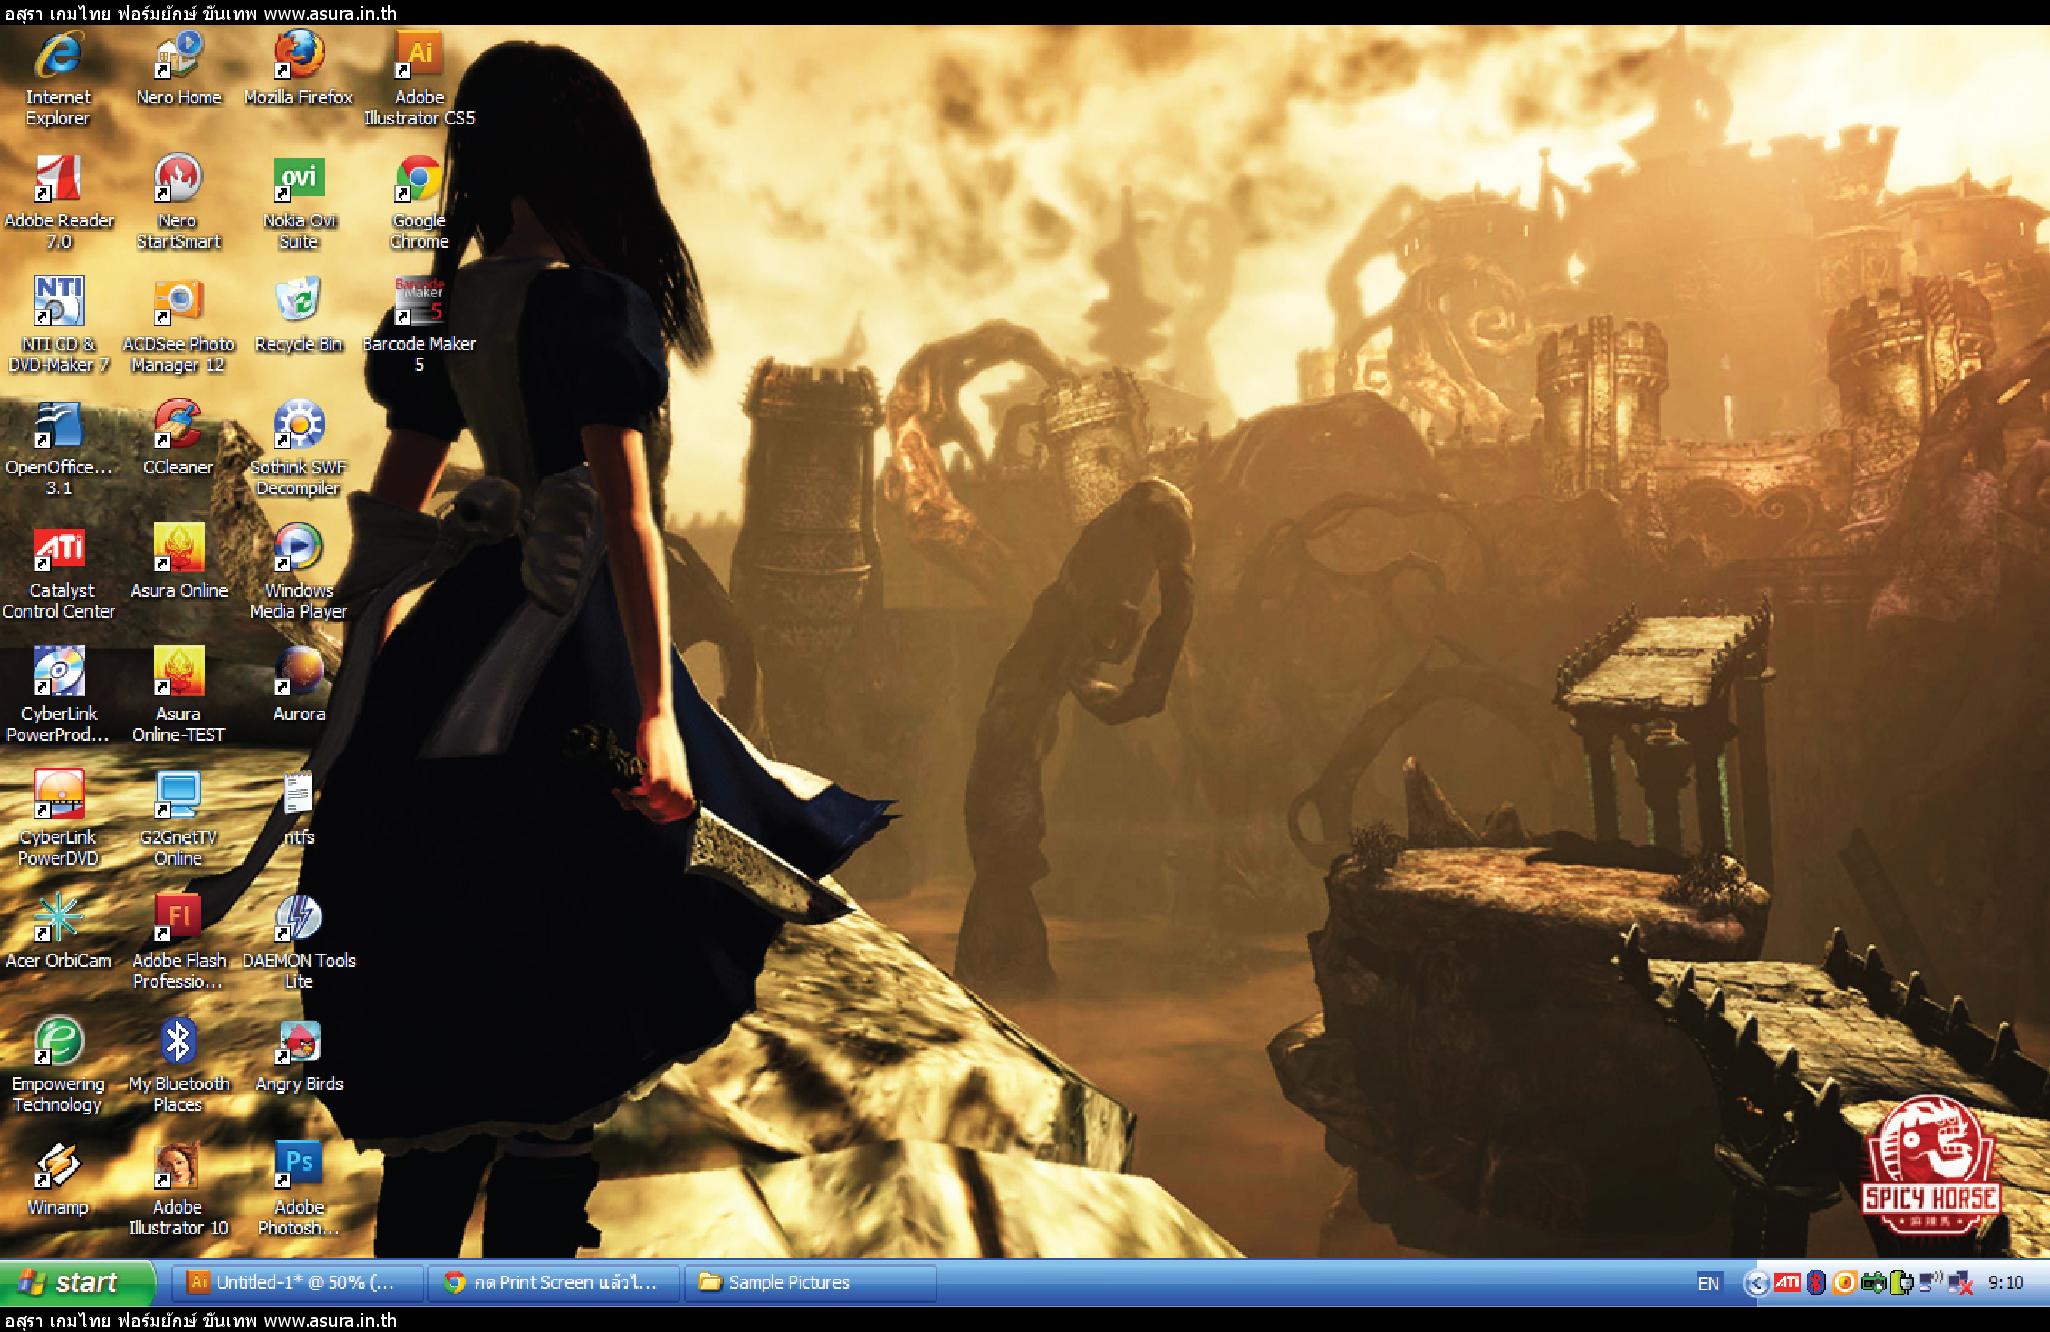Screen dimensions: 2050x1332
Task: Click Safely Remove Hardware tray icon
Action: 1874,1283
